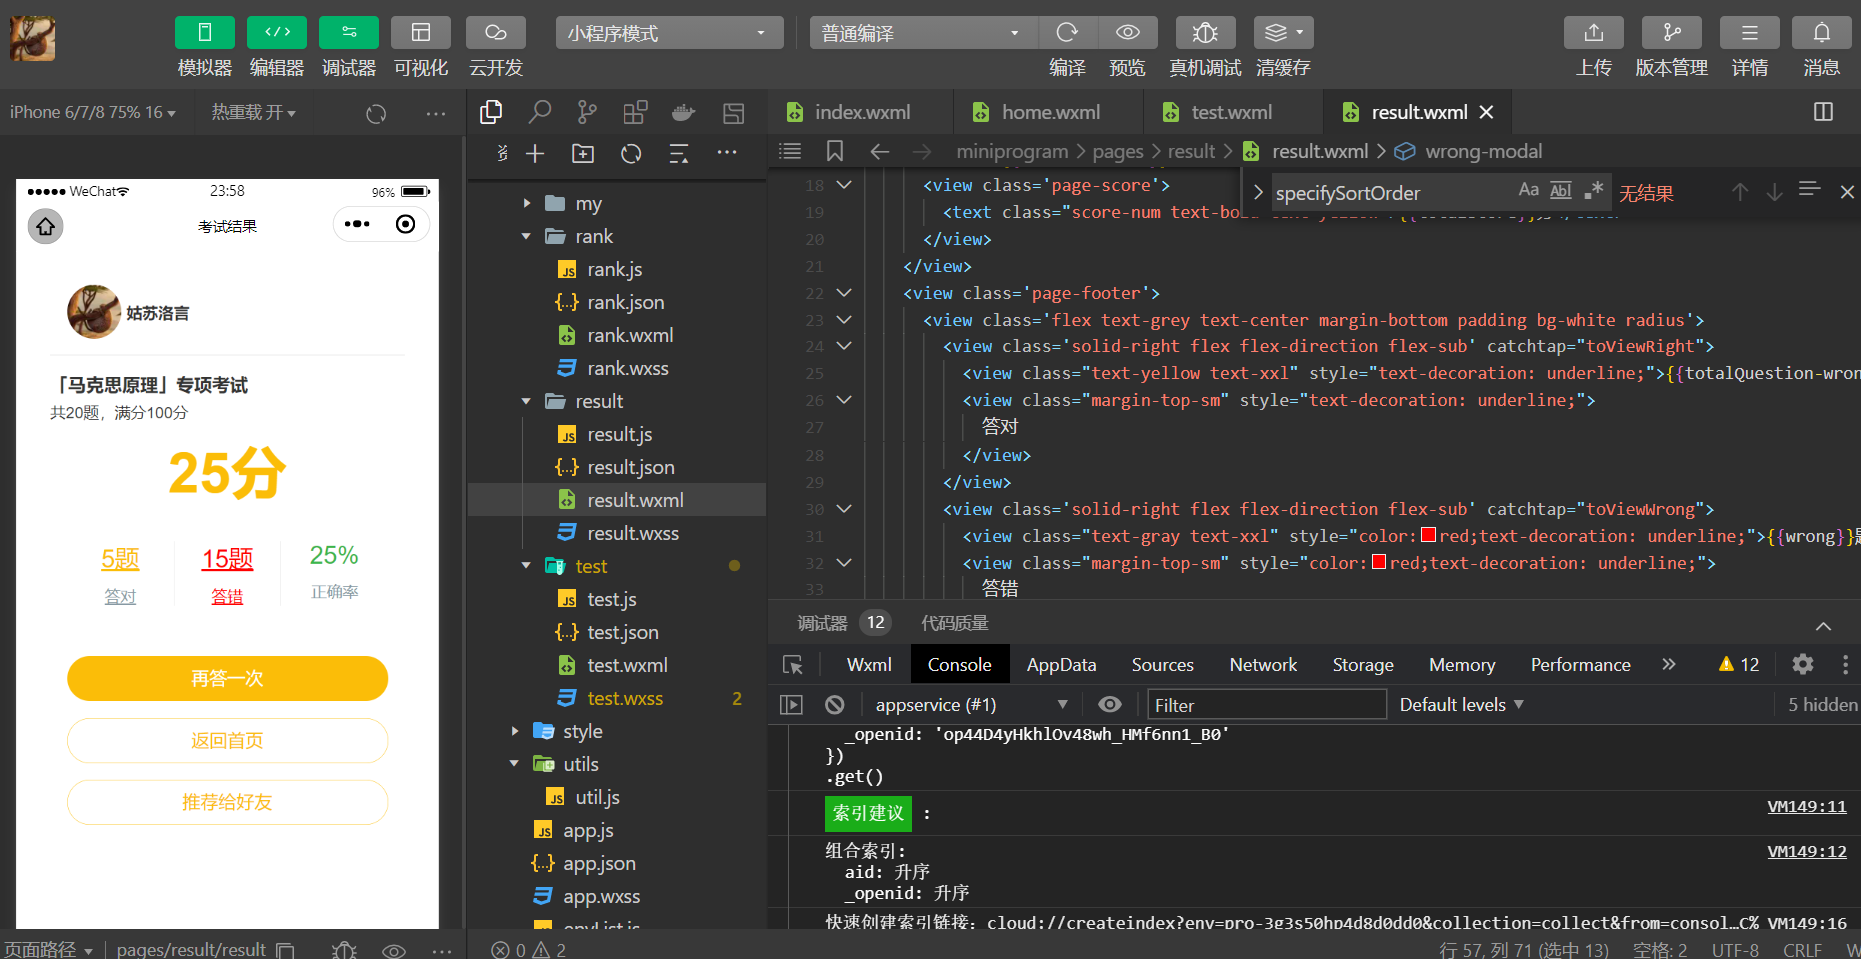Image resolution: width=1861 pixels, height=959 pixels.
Task: Toggle Match Case in find widget
Action: (x=1528, y=190)
